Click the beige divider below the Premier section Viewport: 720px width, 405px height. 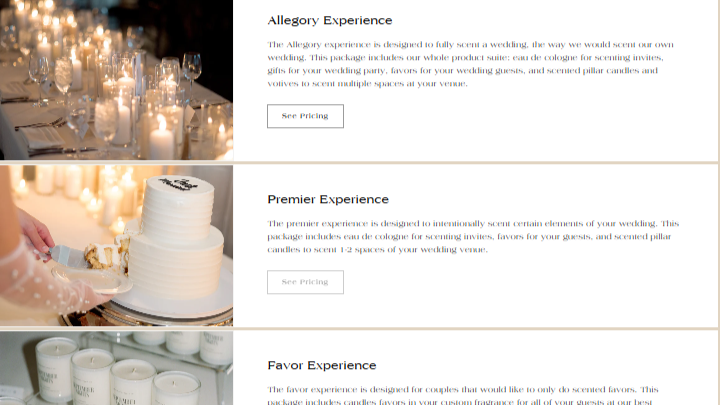click(x=359, y=329)
